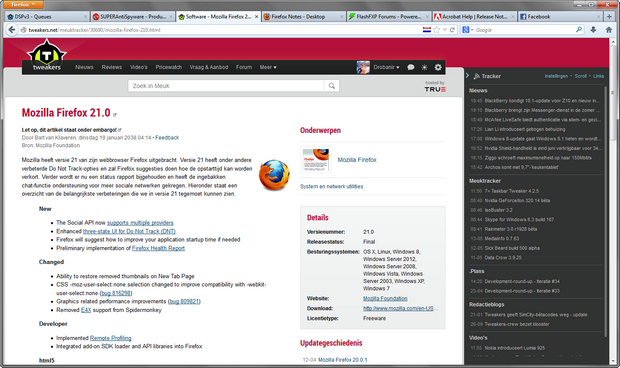
Task: Open the Mozilla Firefox topic link
Action: click(357, 160)
